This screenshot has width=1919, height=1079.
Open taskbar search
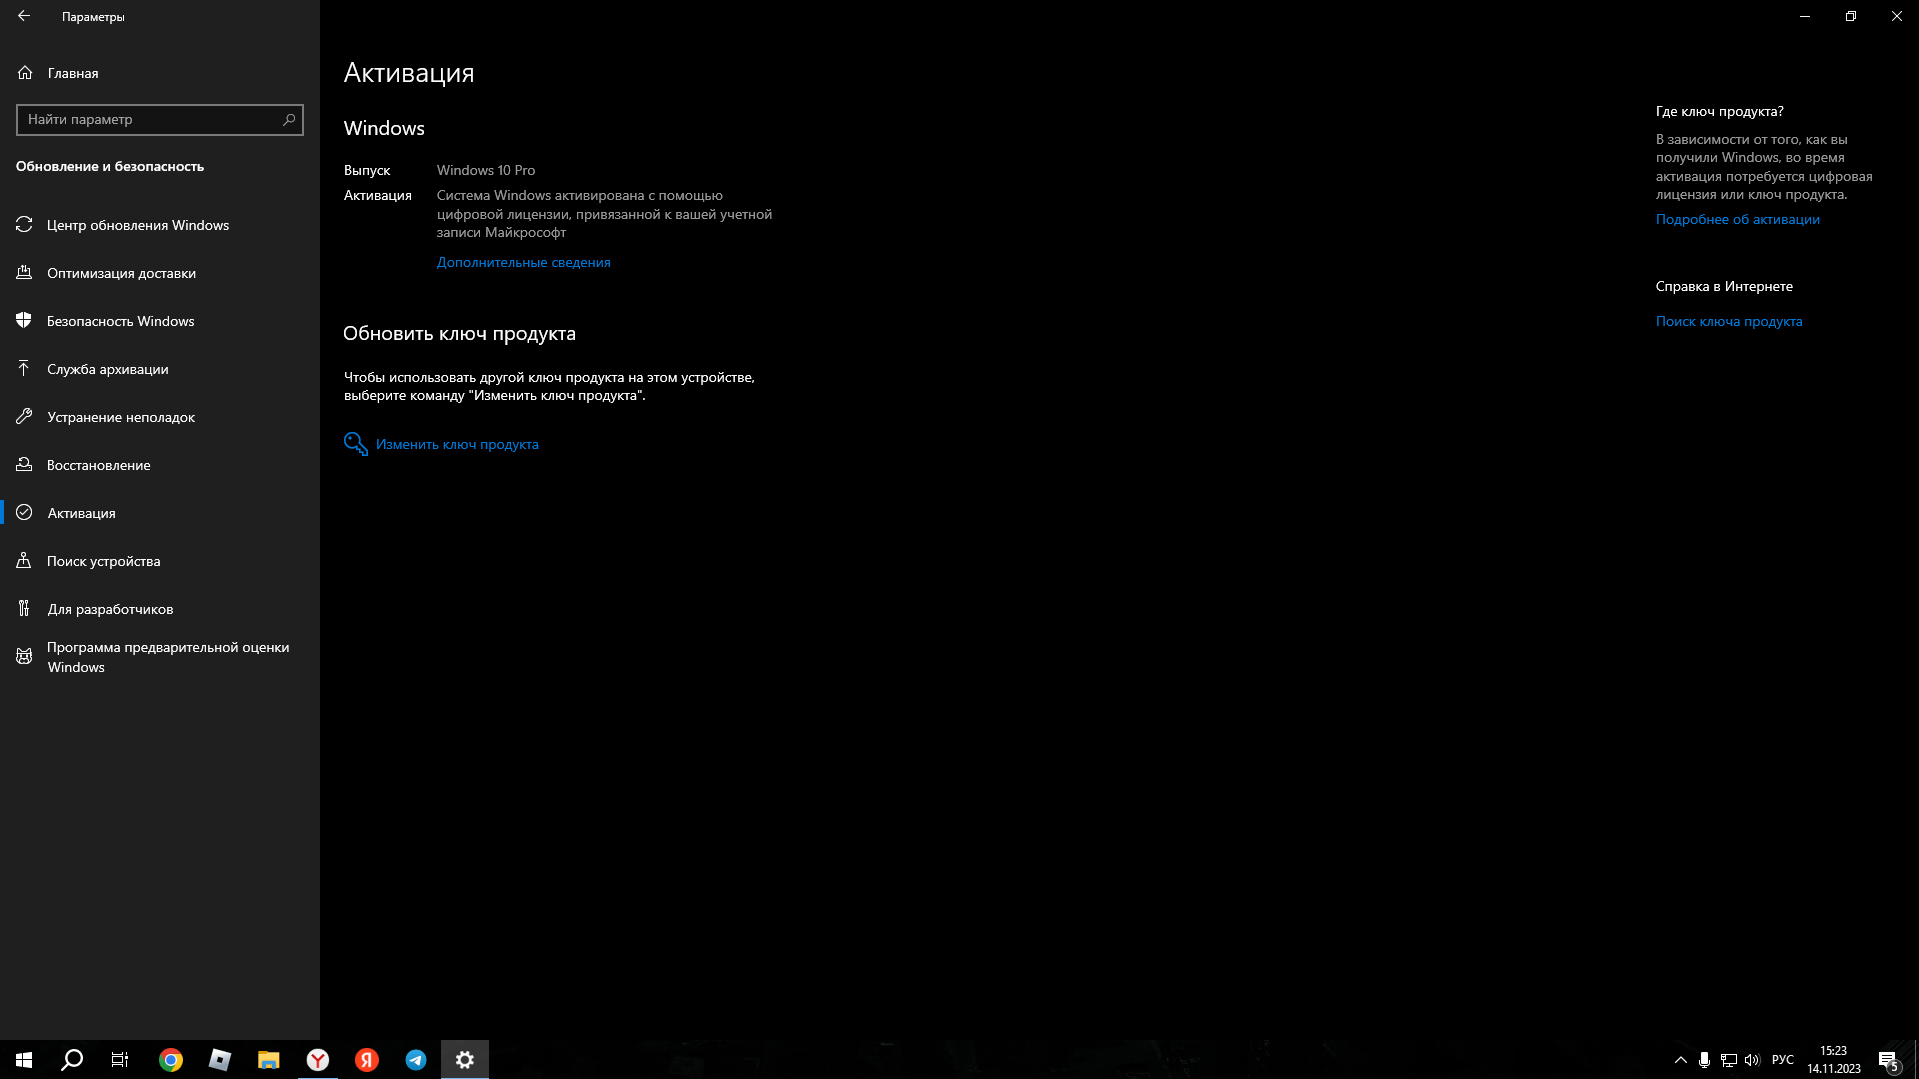72,1060
